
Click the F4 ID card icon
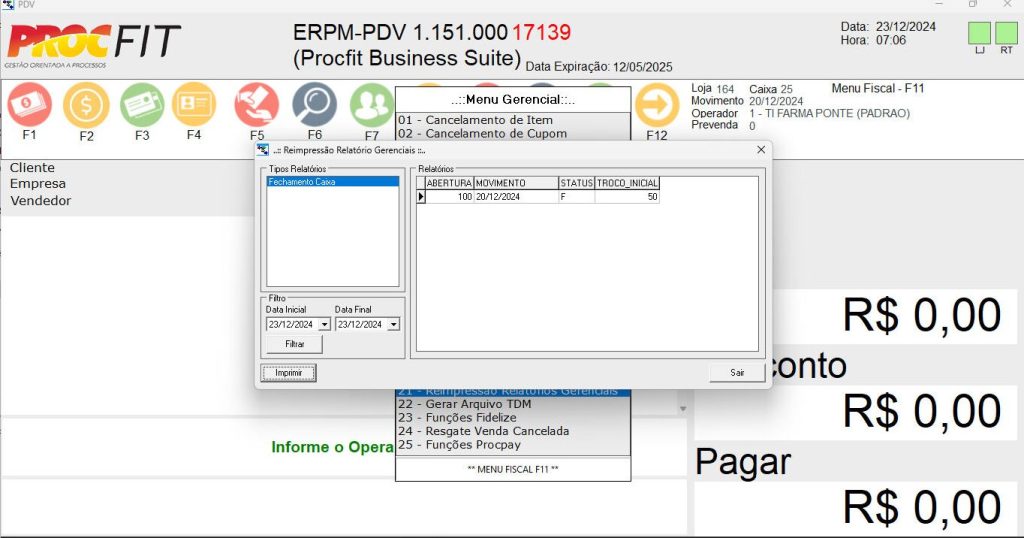[194, 104]
